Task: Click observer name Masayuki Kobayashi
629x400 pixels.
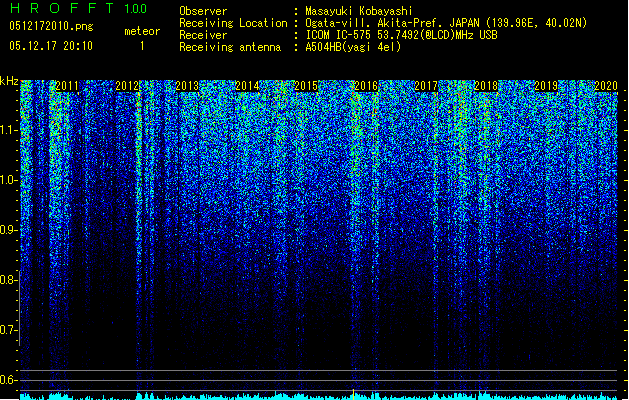Action: tap(359, 11)
